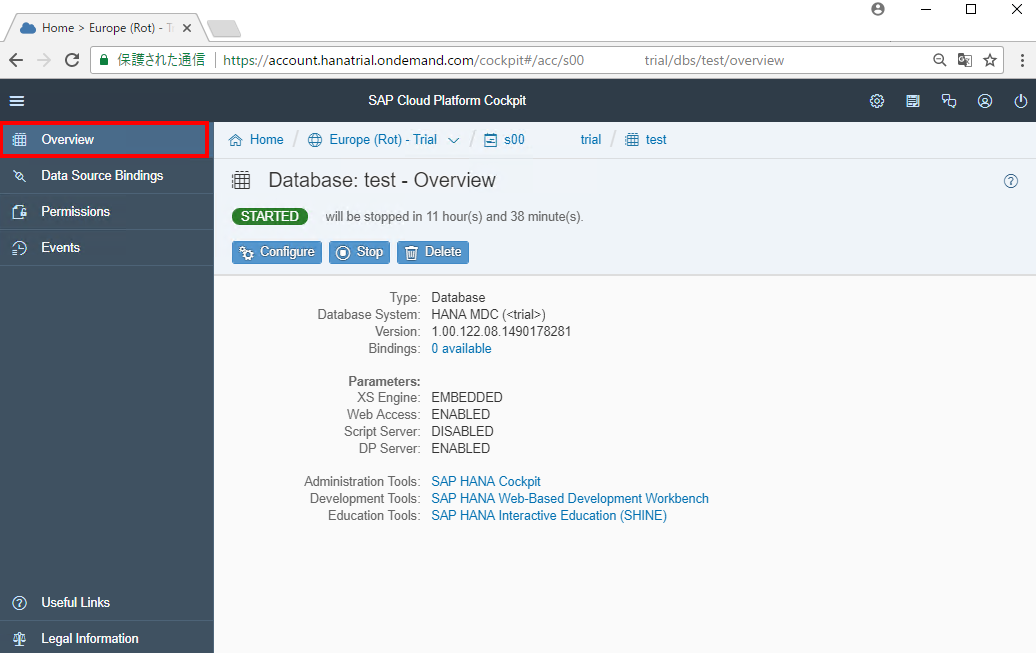This screenshot has height=653, width=1036.
Task: Click the Legal Information scales icon
Action: 20,639
